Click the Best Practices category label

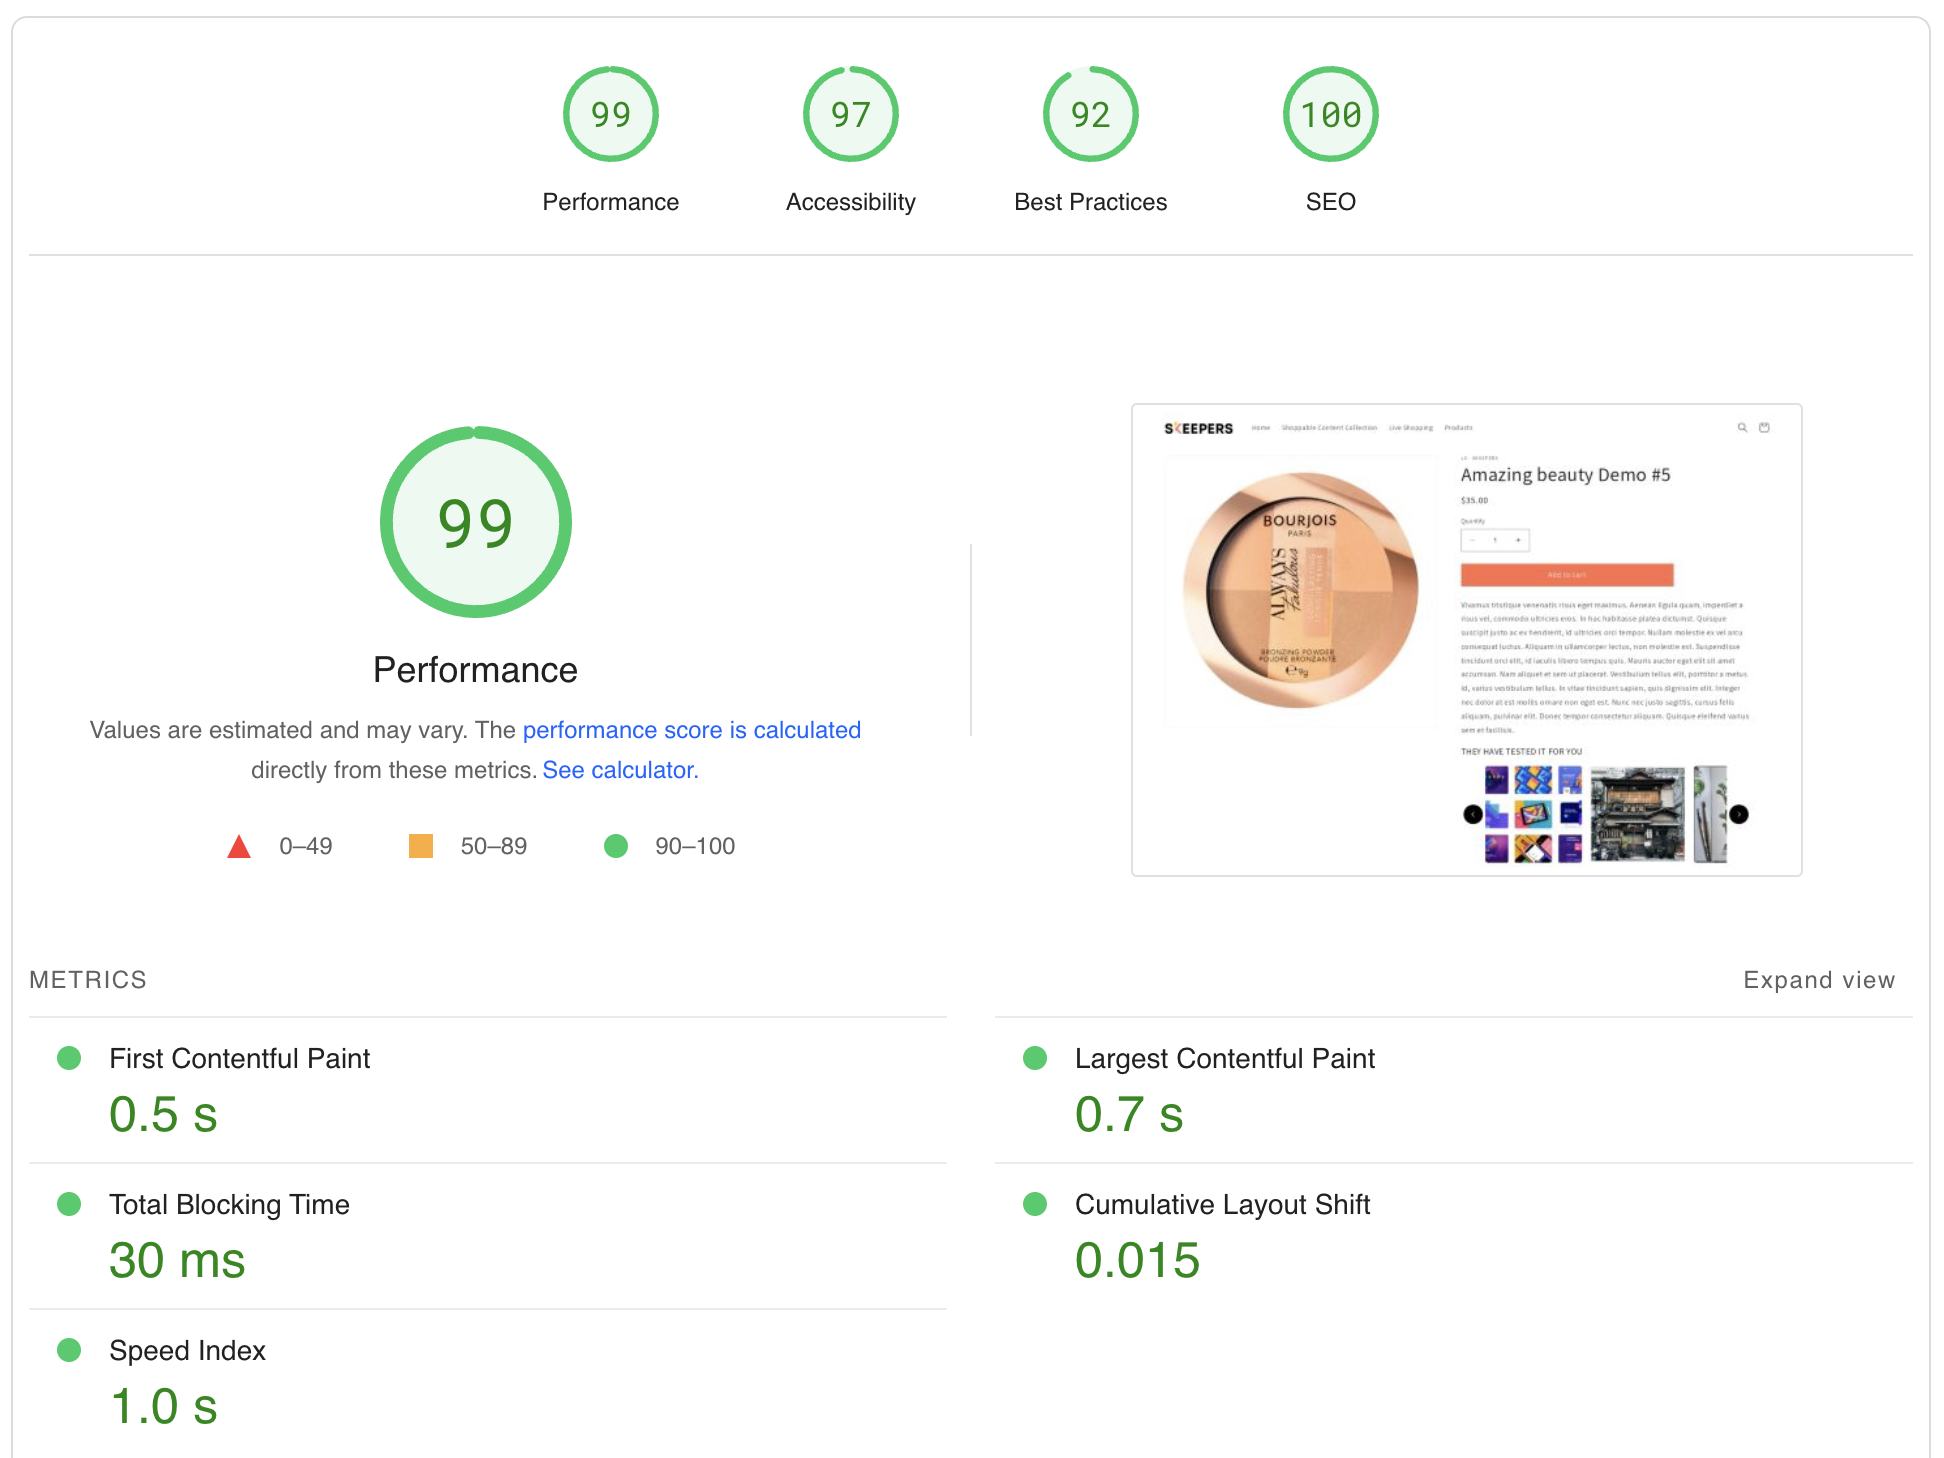click(1090, 202)
